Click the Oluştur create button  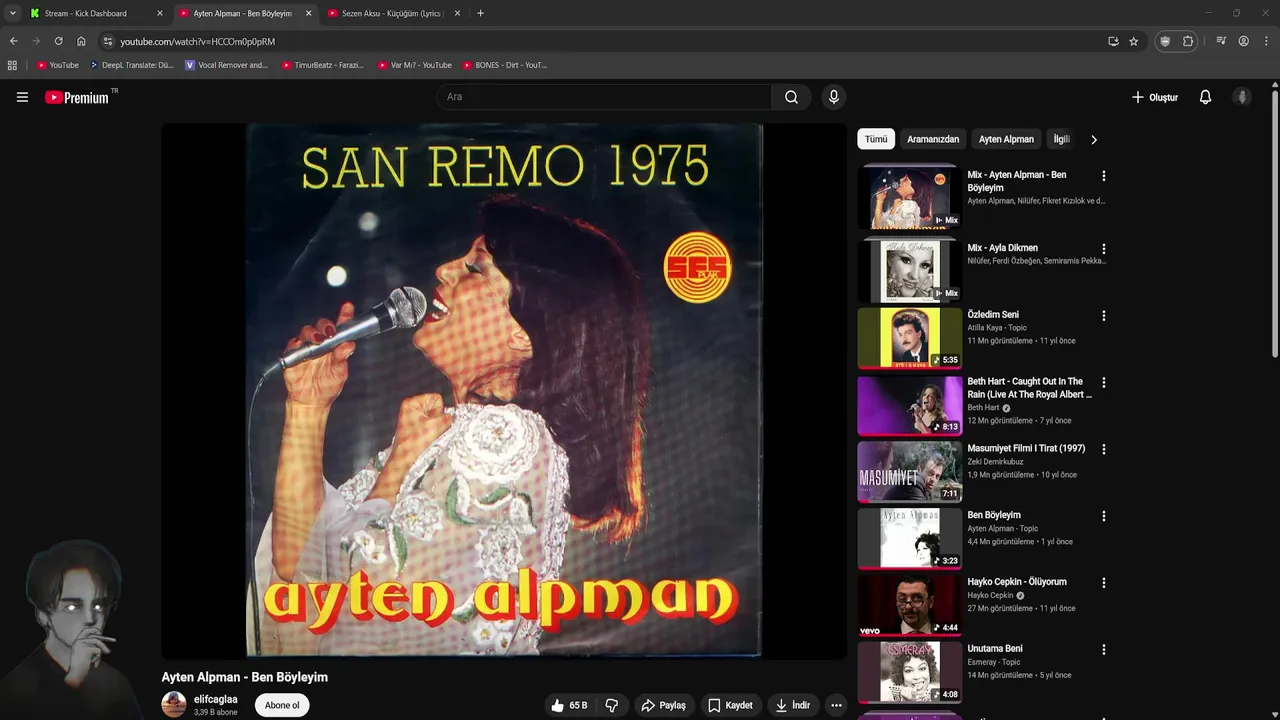[1155, 97]
